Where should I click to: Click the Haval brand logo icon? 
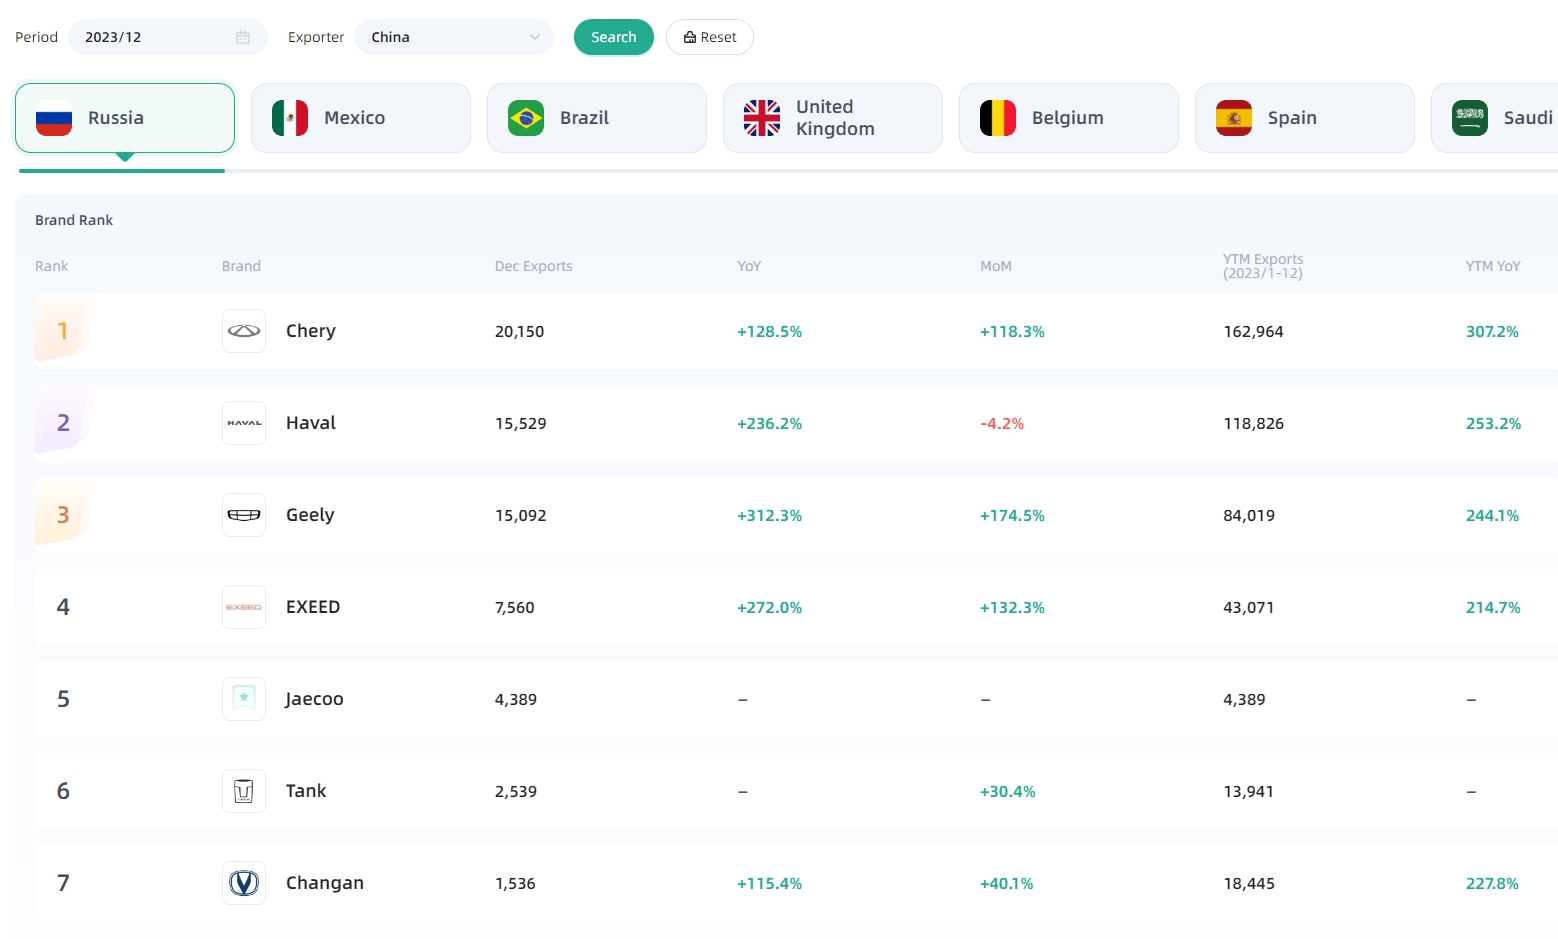(244, 423)
